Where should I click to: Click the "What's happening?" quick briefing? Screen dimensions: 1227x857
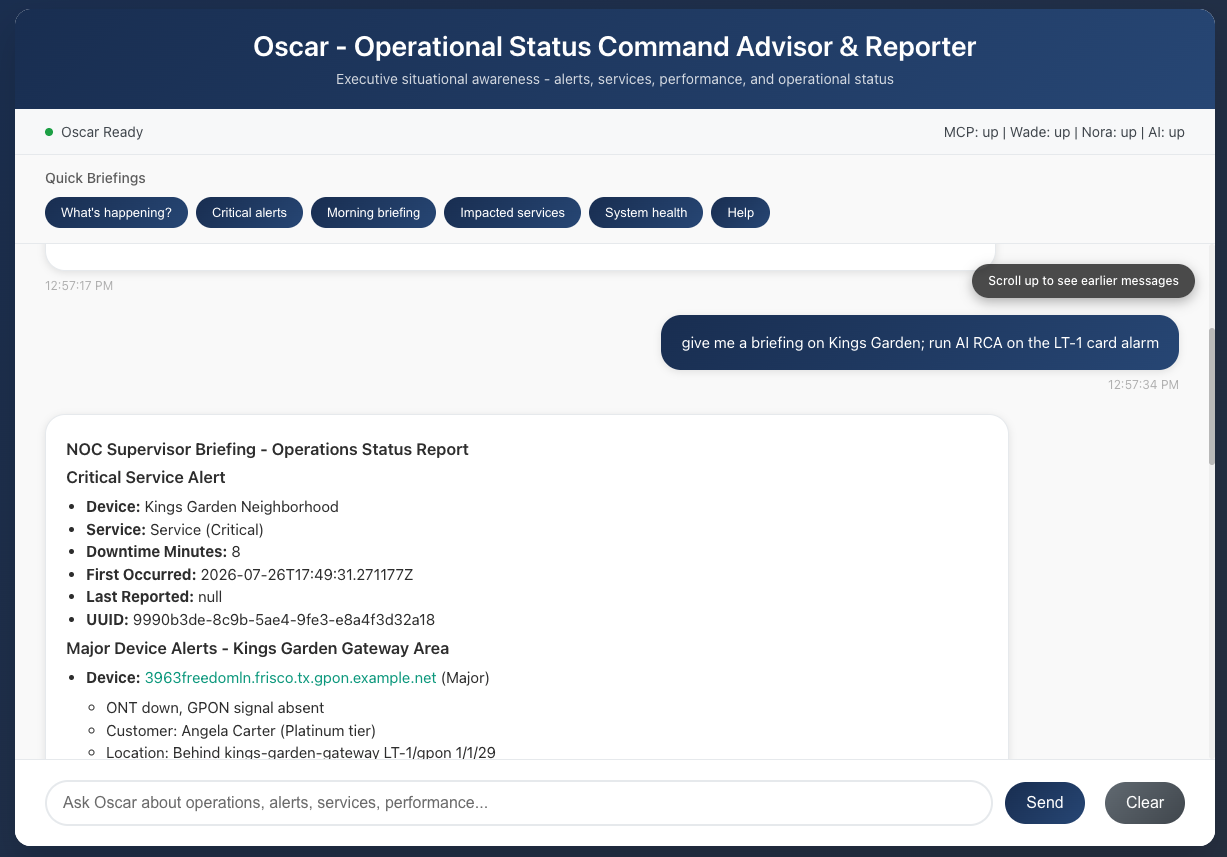pos(116,213)
